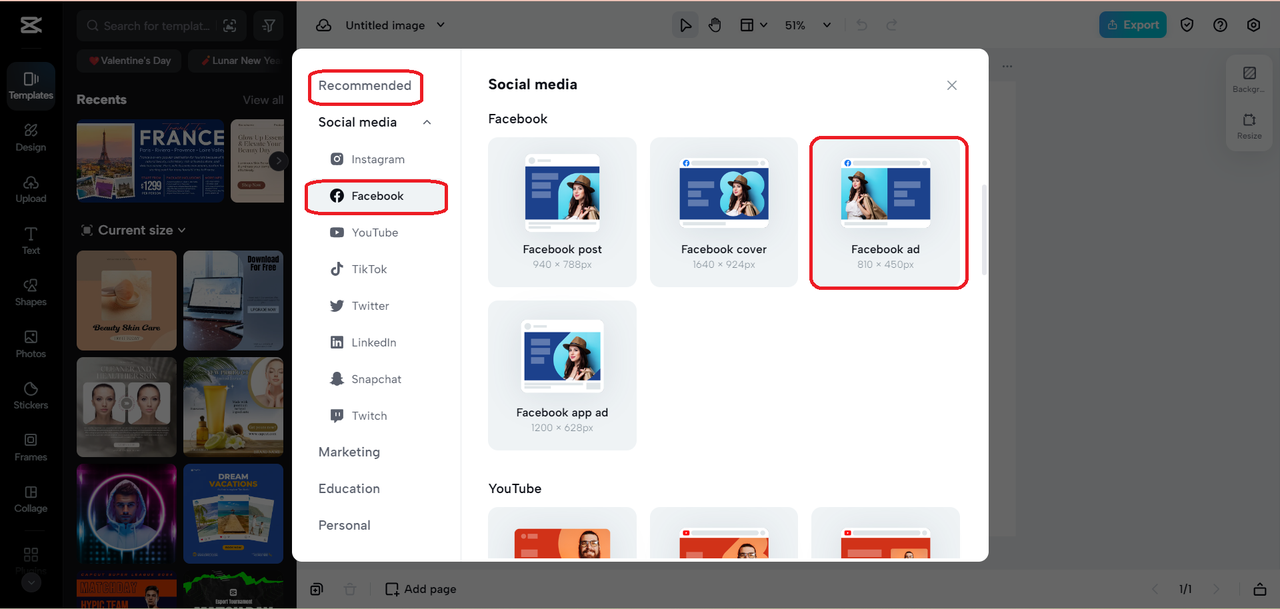
Task: Open the France travel recent template
Action: click(x=150, y=162)
